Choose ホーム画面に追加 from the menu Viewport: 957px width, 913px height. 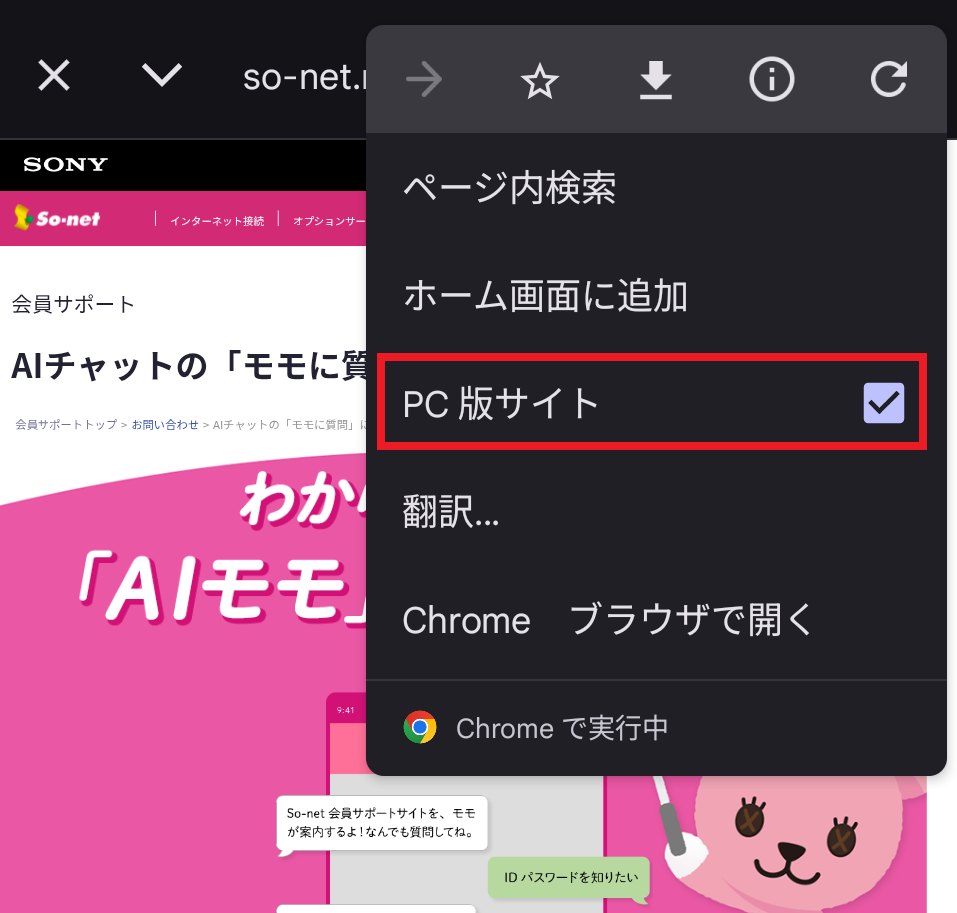click(545, 296)
